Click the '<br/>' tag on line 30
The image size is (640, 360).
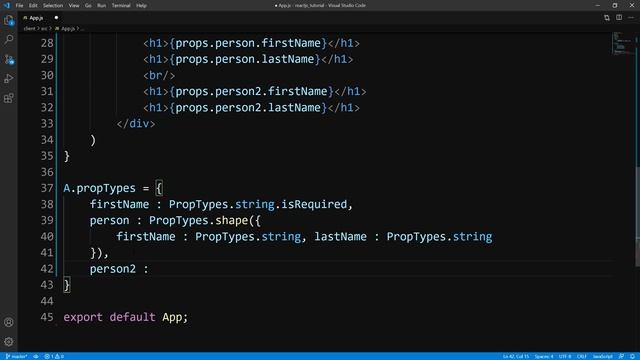159,76
